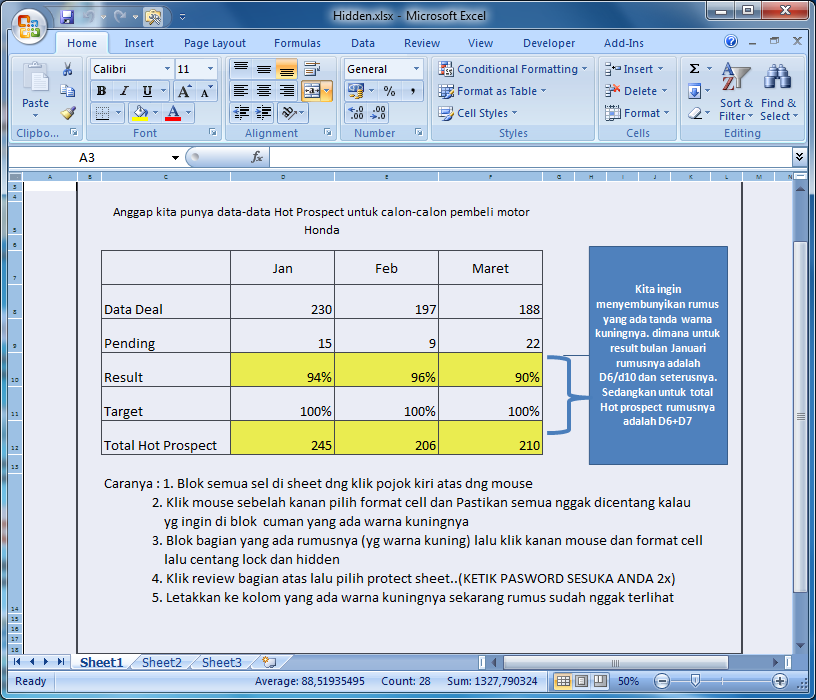This screenshot has width=816, height=700.
Task: Zoom in with the plus button
Action: click(x=780, y=681)
